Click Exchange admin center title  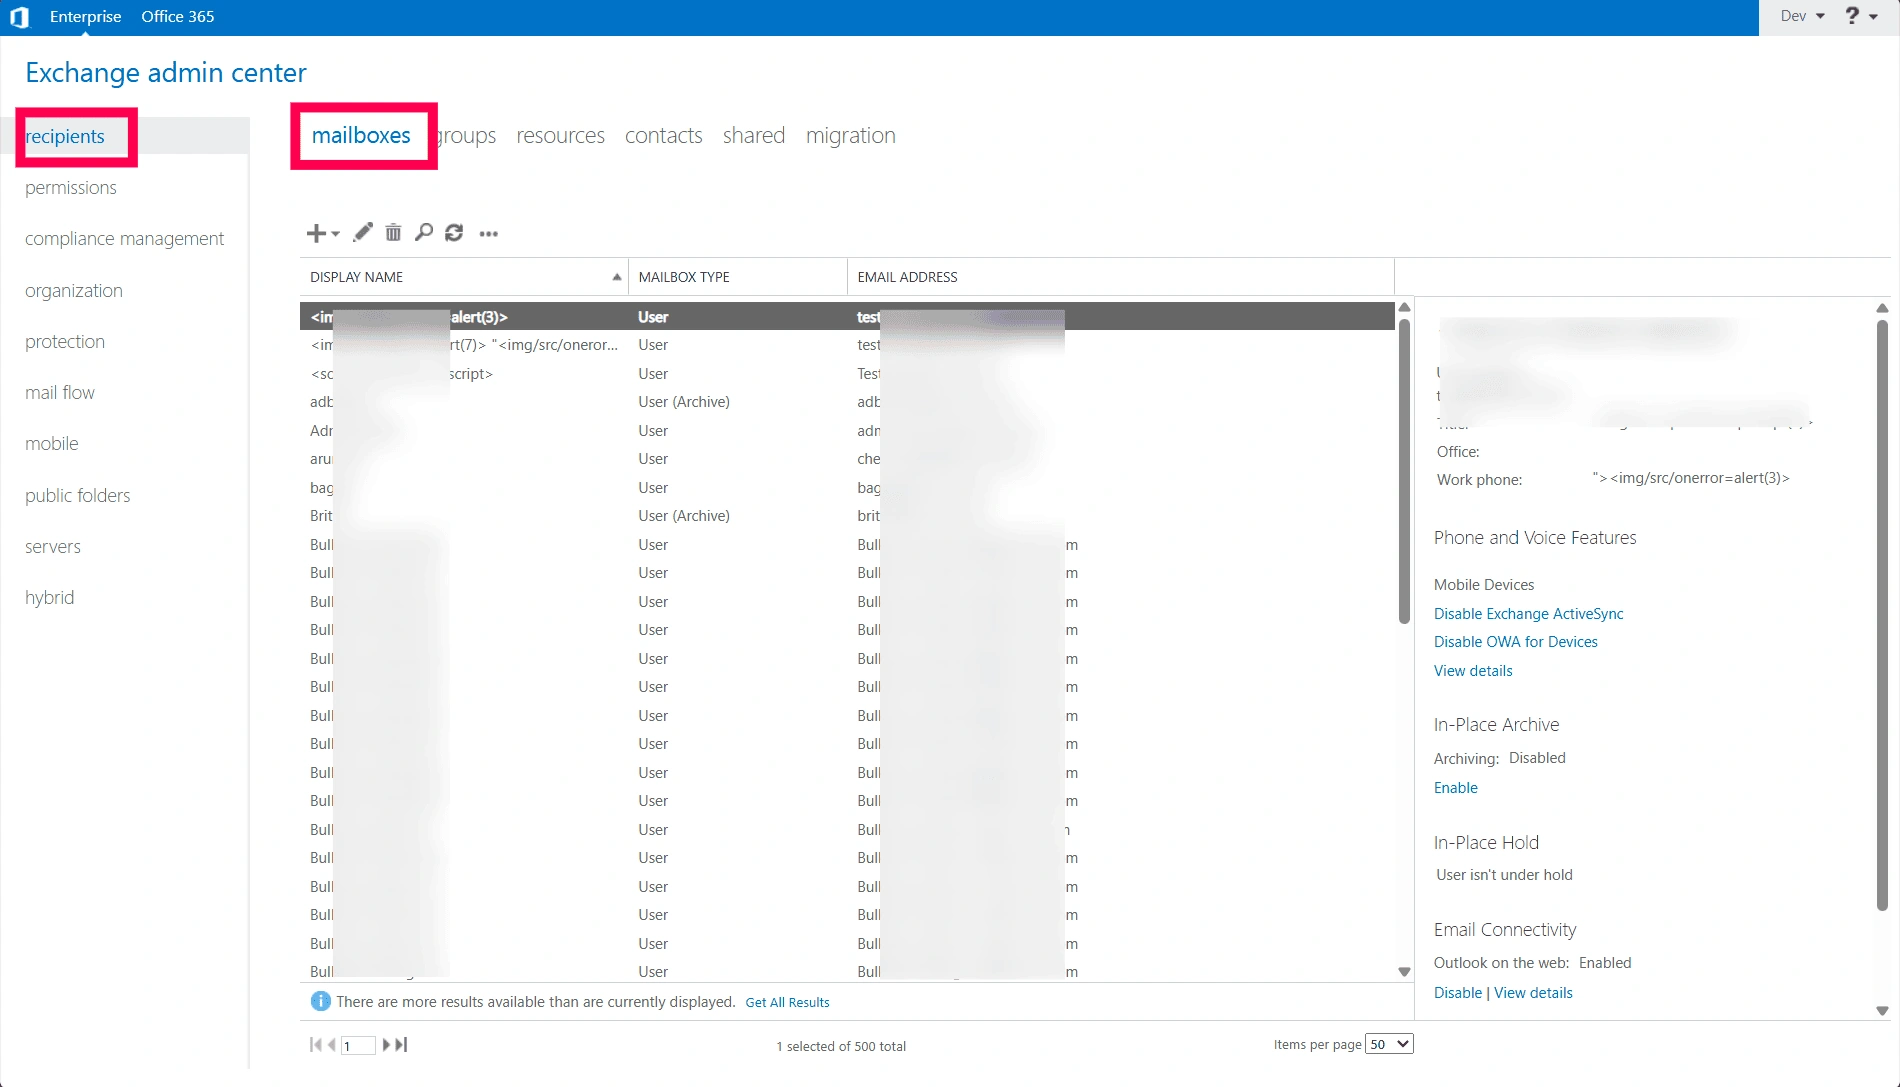pos(166,73)
